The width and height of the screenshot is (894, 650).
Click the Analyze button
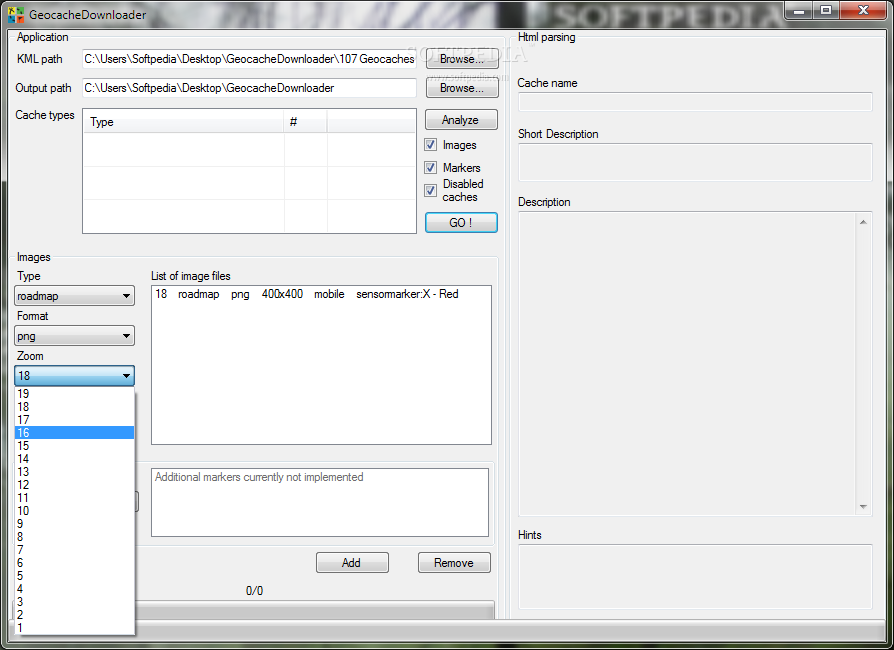click(x=461, y=120)
